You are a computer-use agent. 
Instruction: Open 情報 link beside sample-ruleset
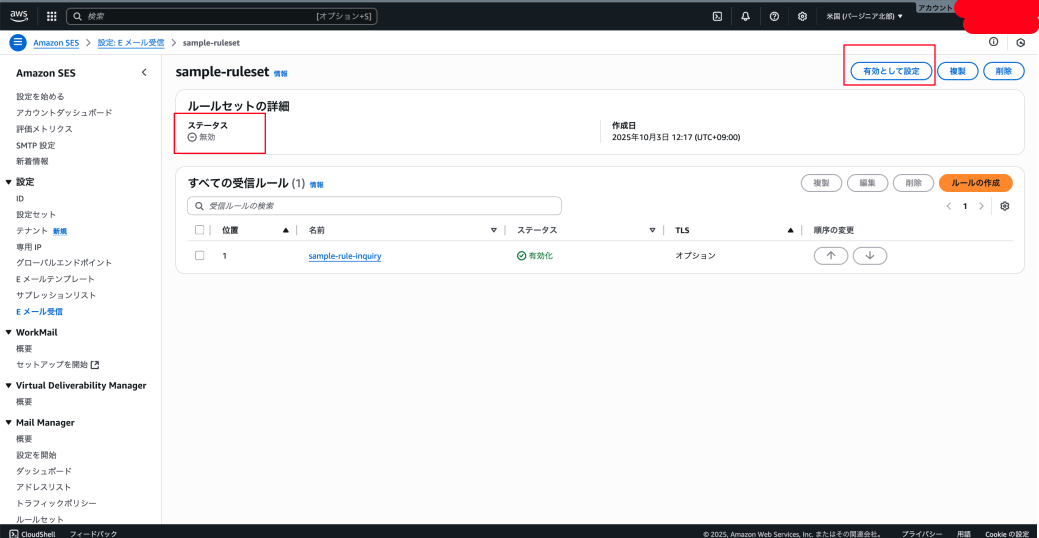click(x=281, y=74)
